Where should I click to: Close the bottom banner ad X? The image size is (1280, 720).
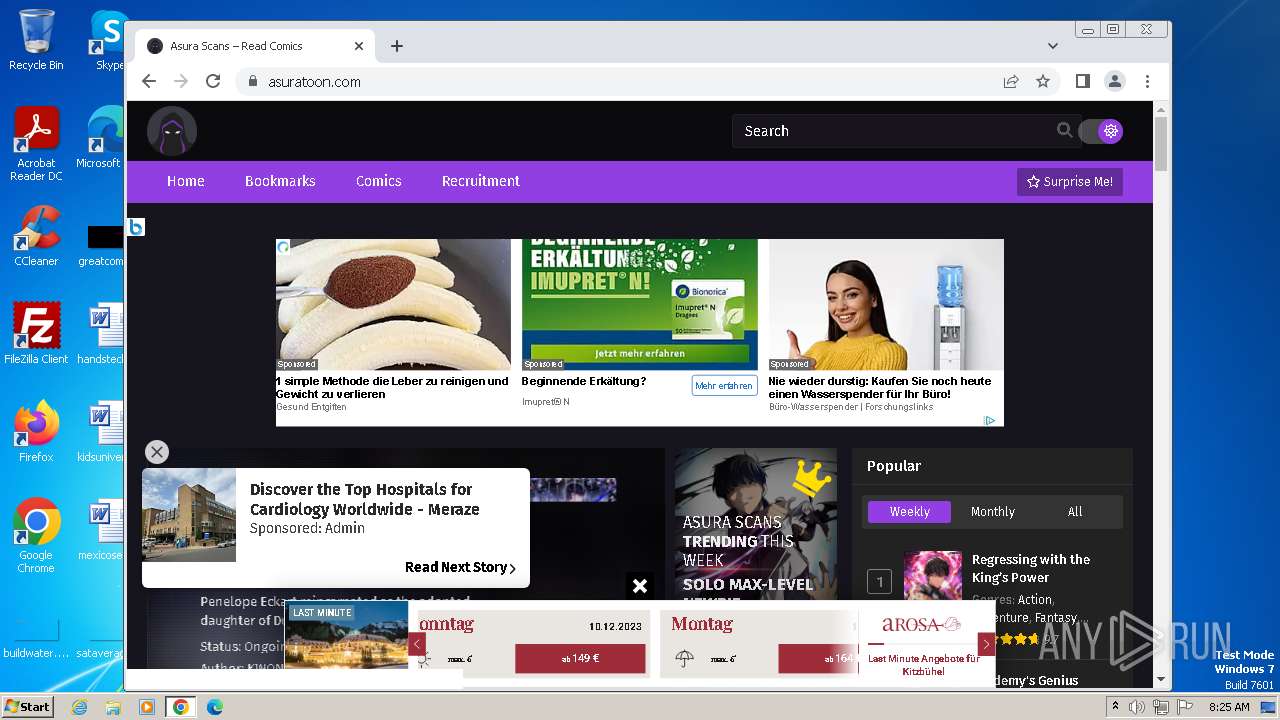(x=640, y=586)
